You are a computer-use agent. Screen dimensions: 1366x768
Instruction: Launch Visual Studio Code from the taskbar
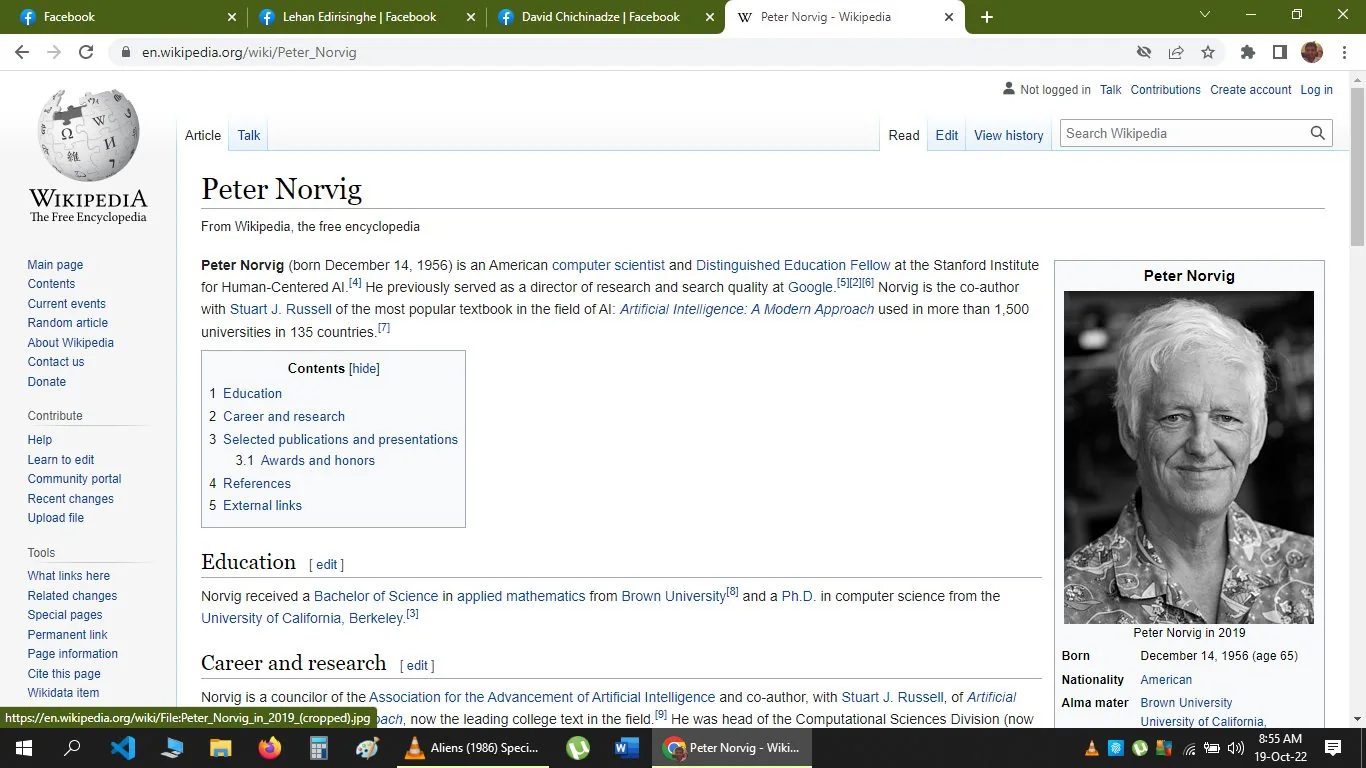coord(122,748)
